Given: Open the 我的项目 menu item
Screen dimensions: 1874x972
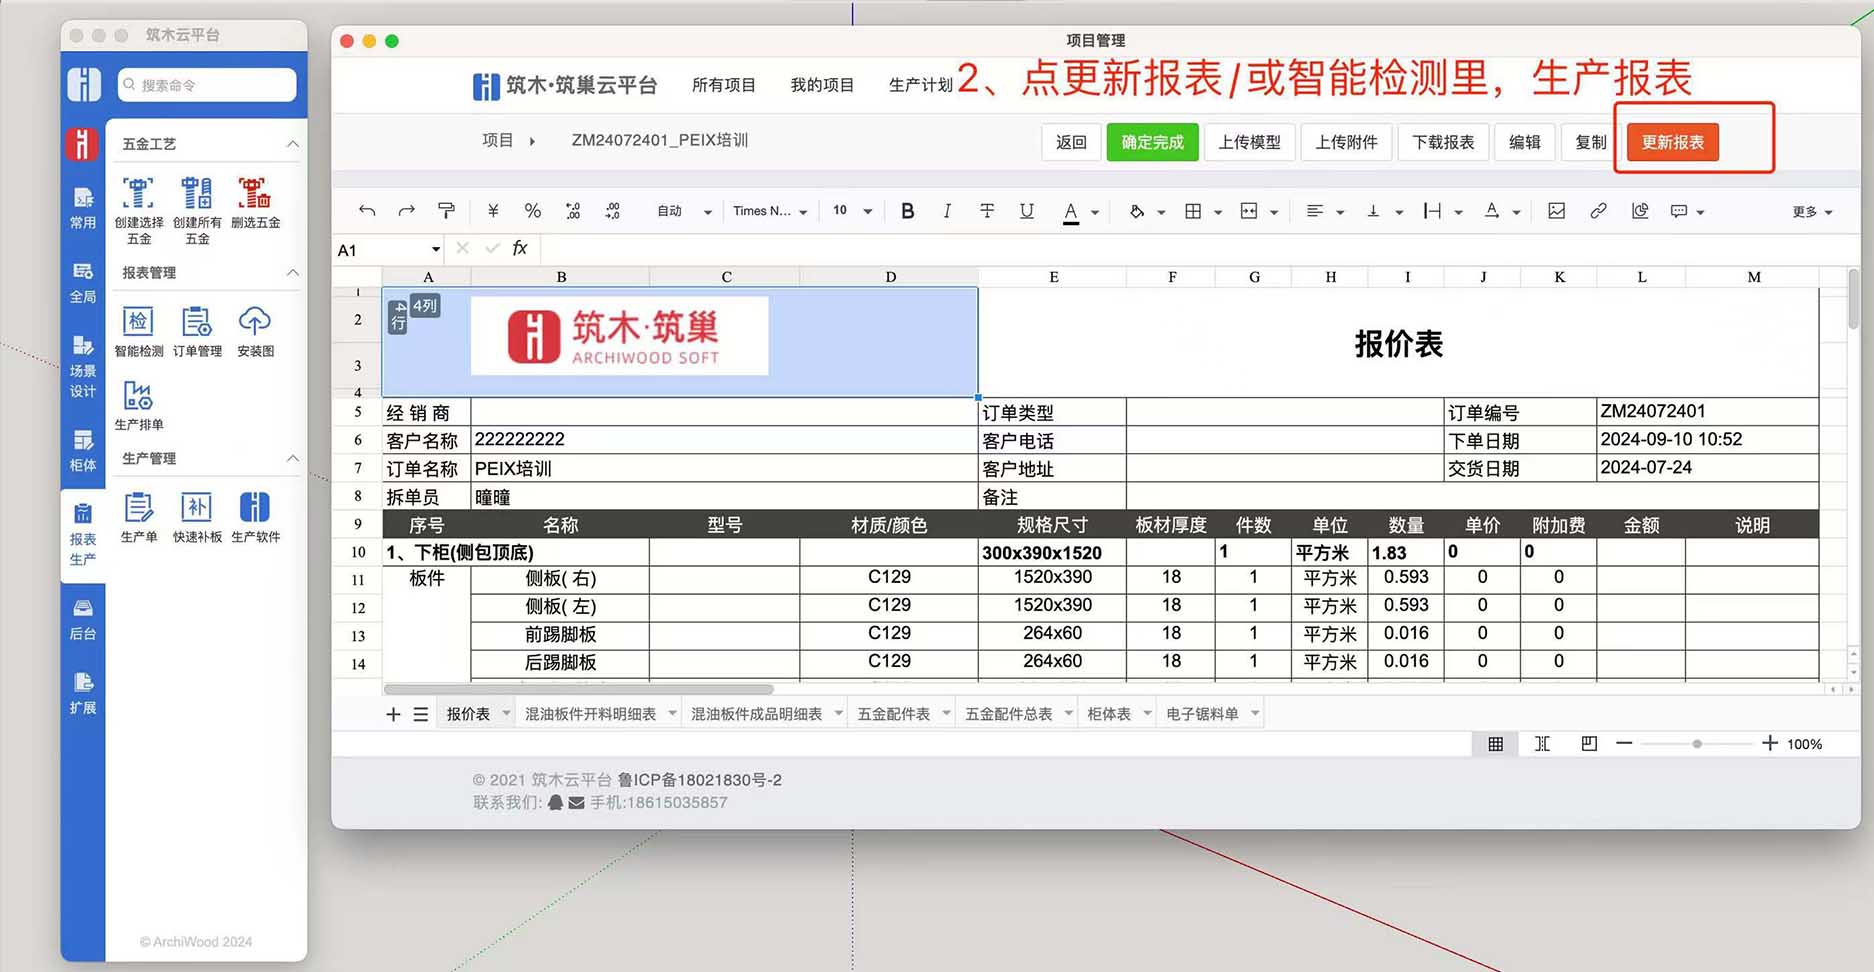Looking at the screenshot, I should point(821,85).
